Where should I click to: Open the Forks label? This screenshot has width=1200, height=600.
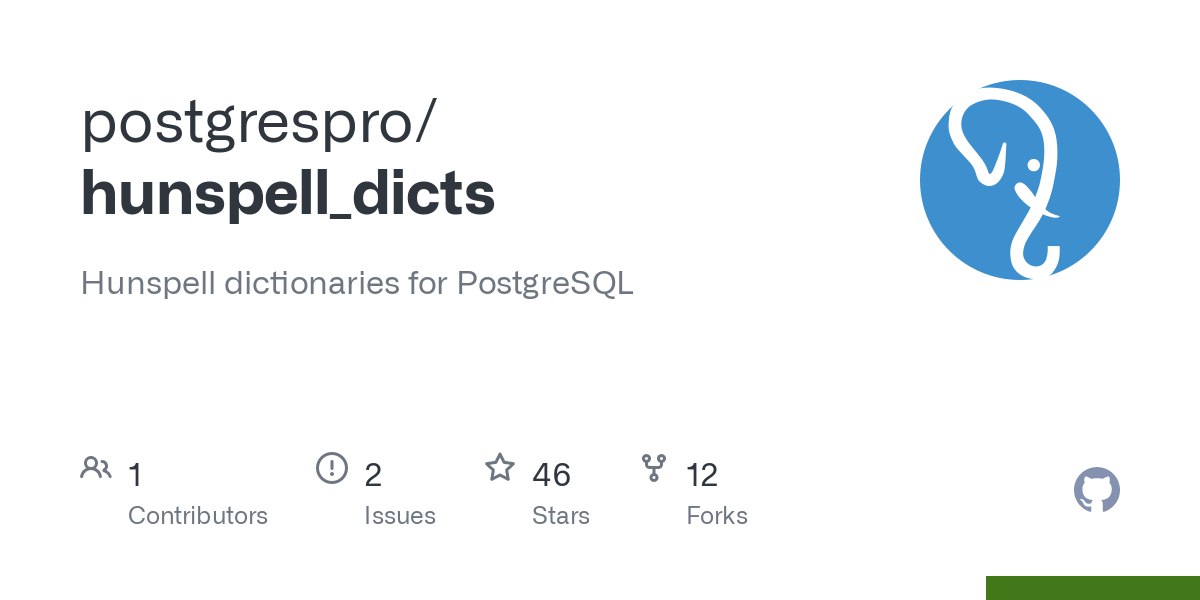click(x=717, y=516)
